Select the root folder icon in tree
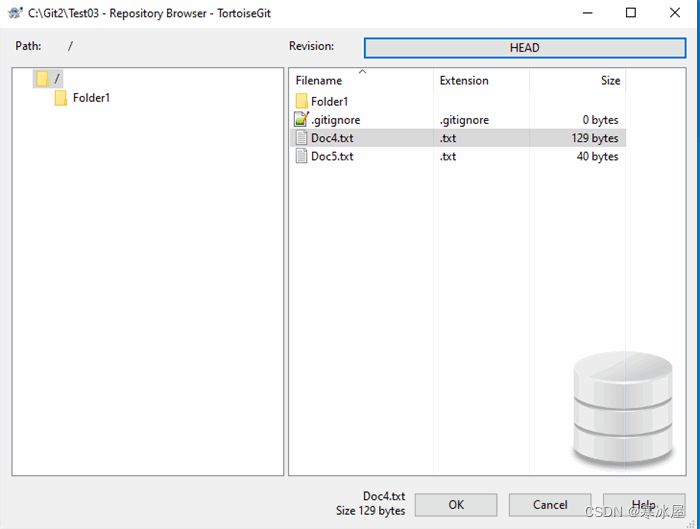The image size is (700, 529). click(x=42, y=79)
